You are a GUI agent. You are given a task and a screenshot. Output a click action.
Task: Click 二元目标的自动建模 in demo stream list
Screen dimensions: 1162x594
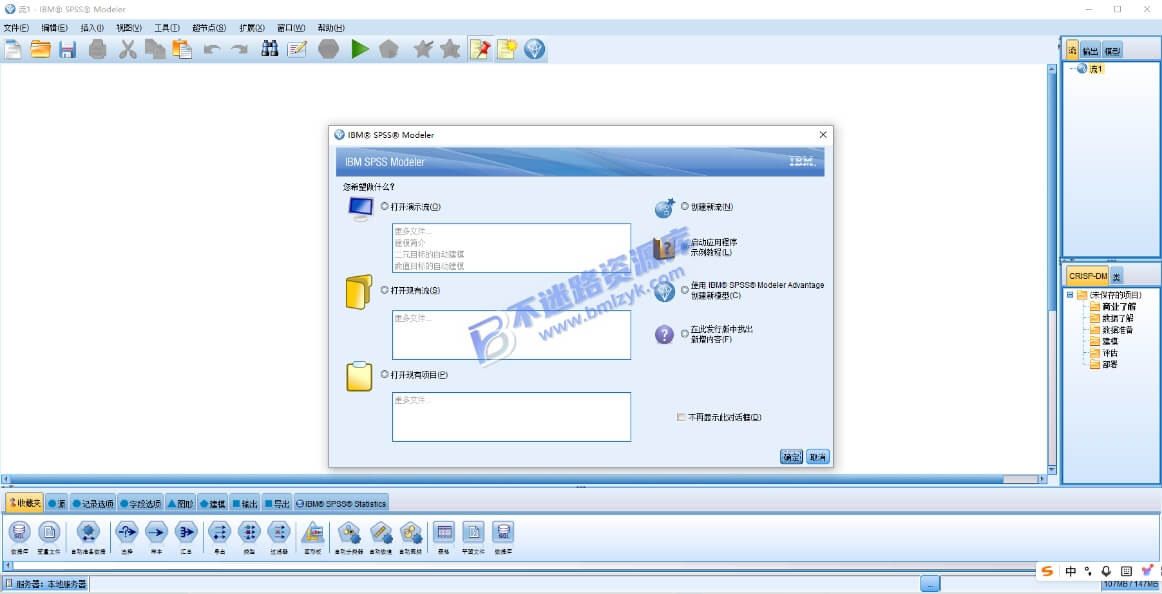point(430,254)
